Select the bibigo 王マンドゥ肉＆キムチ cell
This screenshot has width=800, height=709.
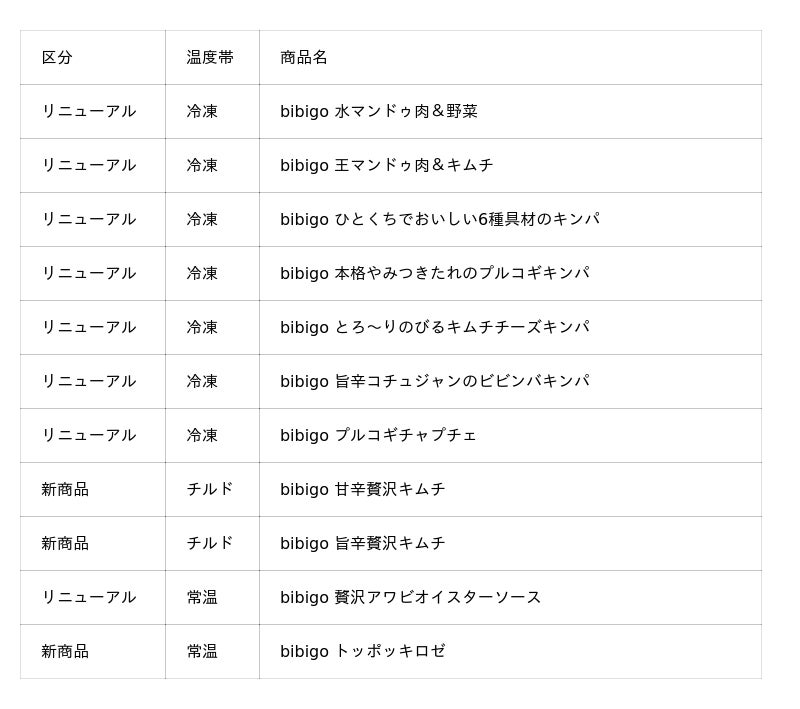point(387,166)
